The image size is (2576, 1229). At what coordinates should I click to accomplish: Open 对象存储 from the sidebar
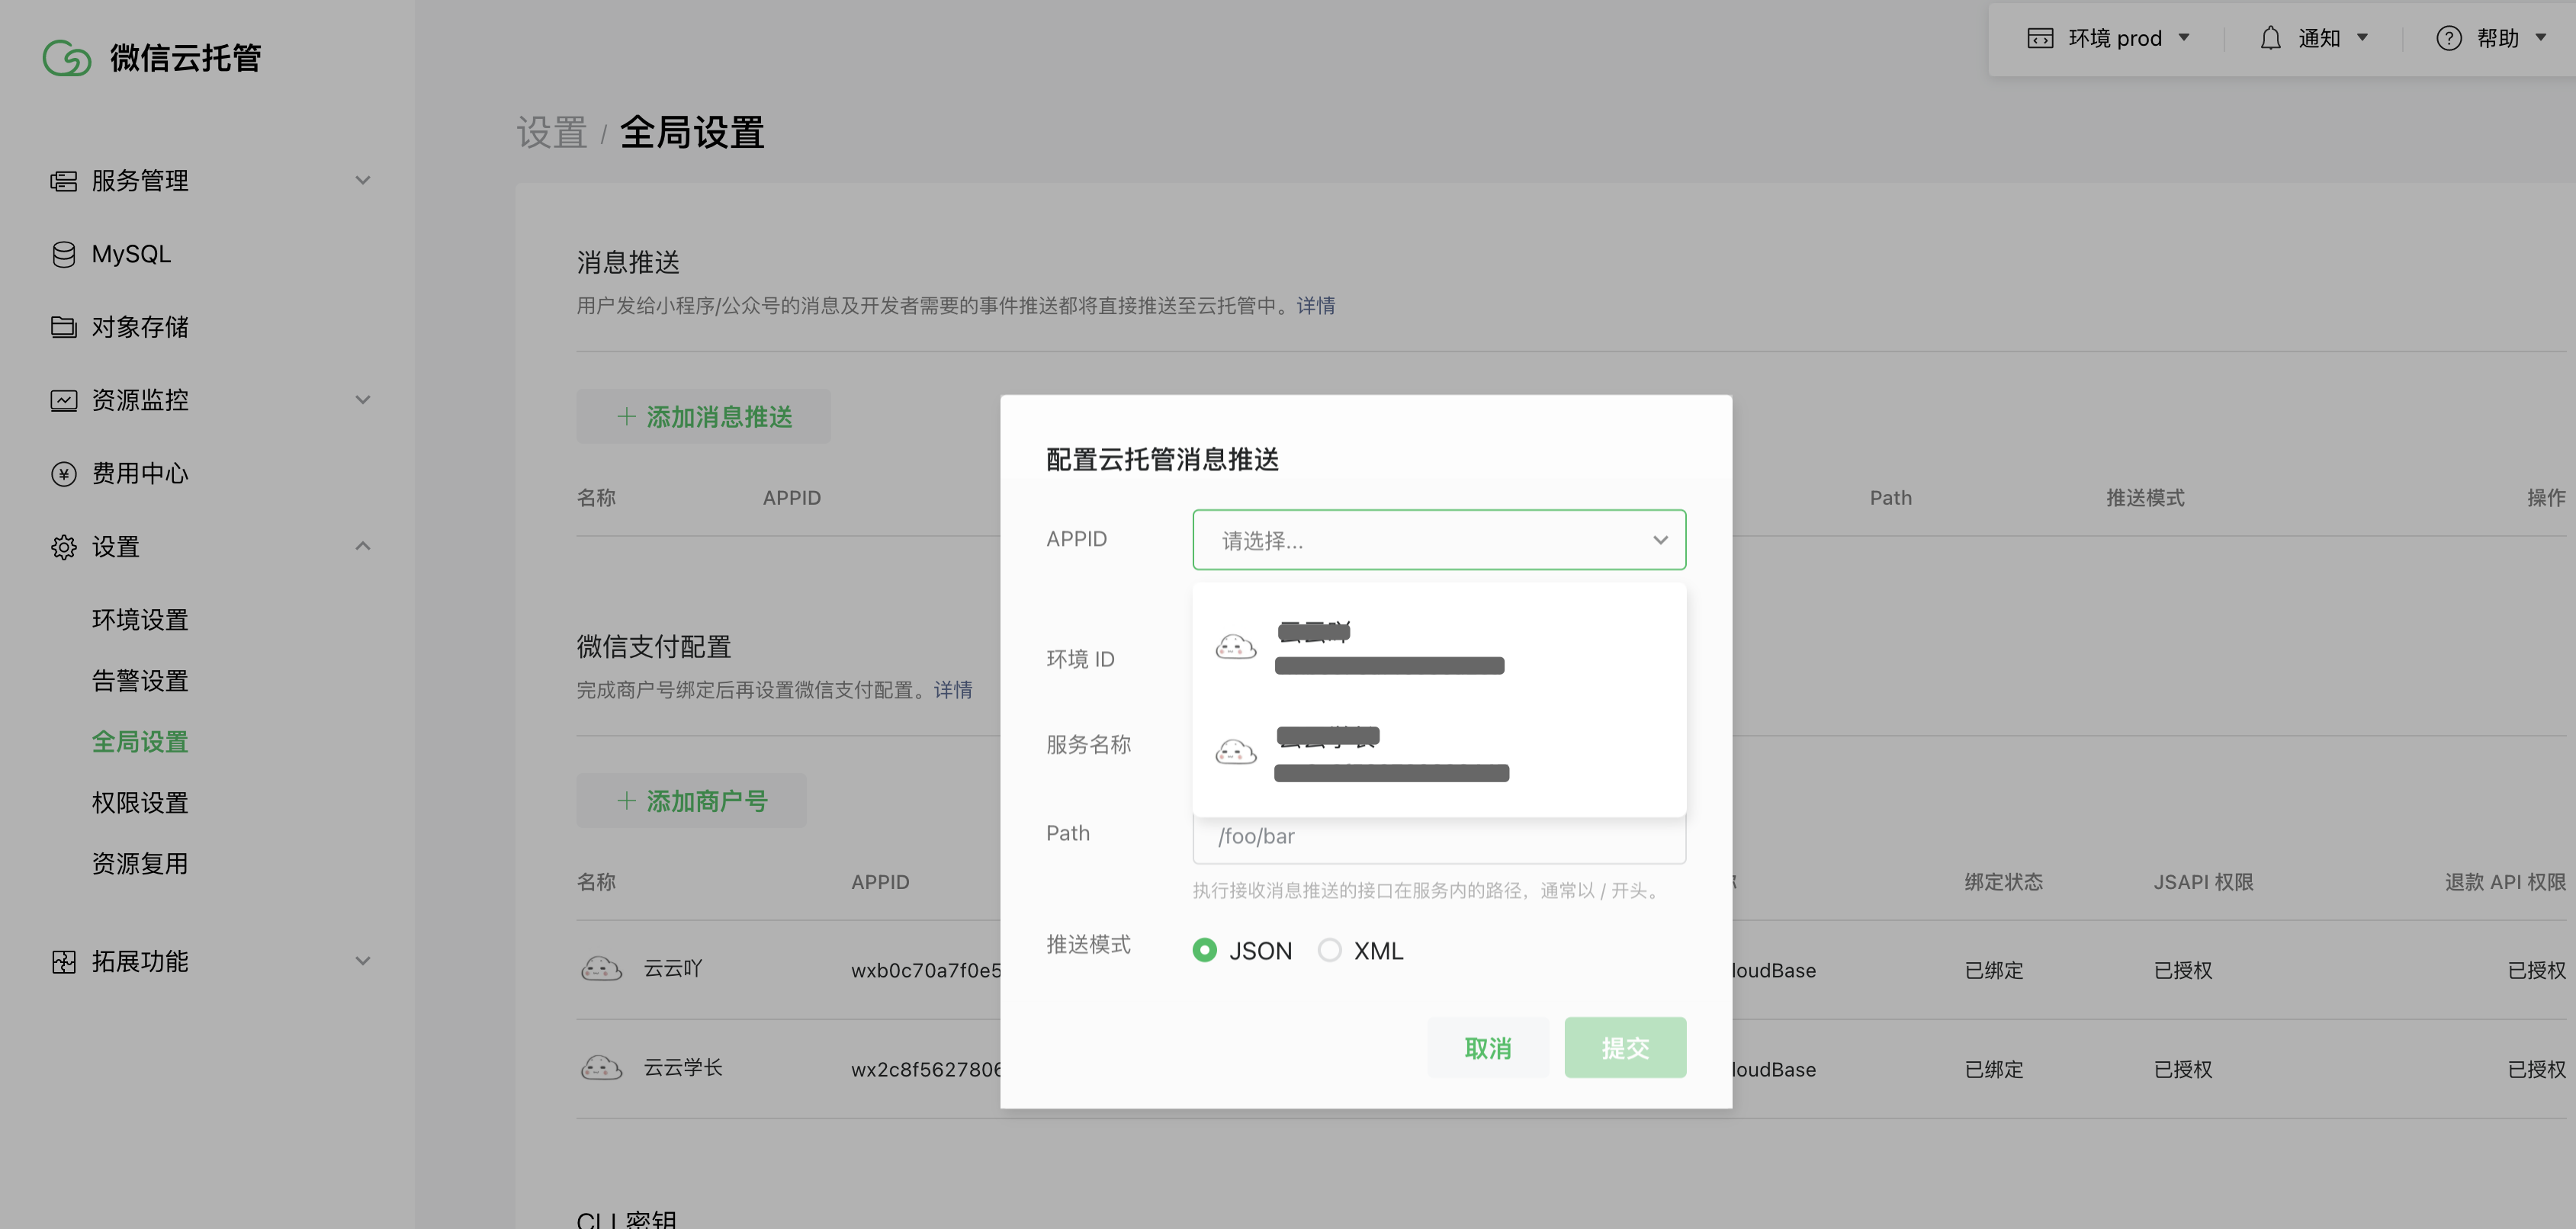click(63, 326)
